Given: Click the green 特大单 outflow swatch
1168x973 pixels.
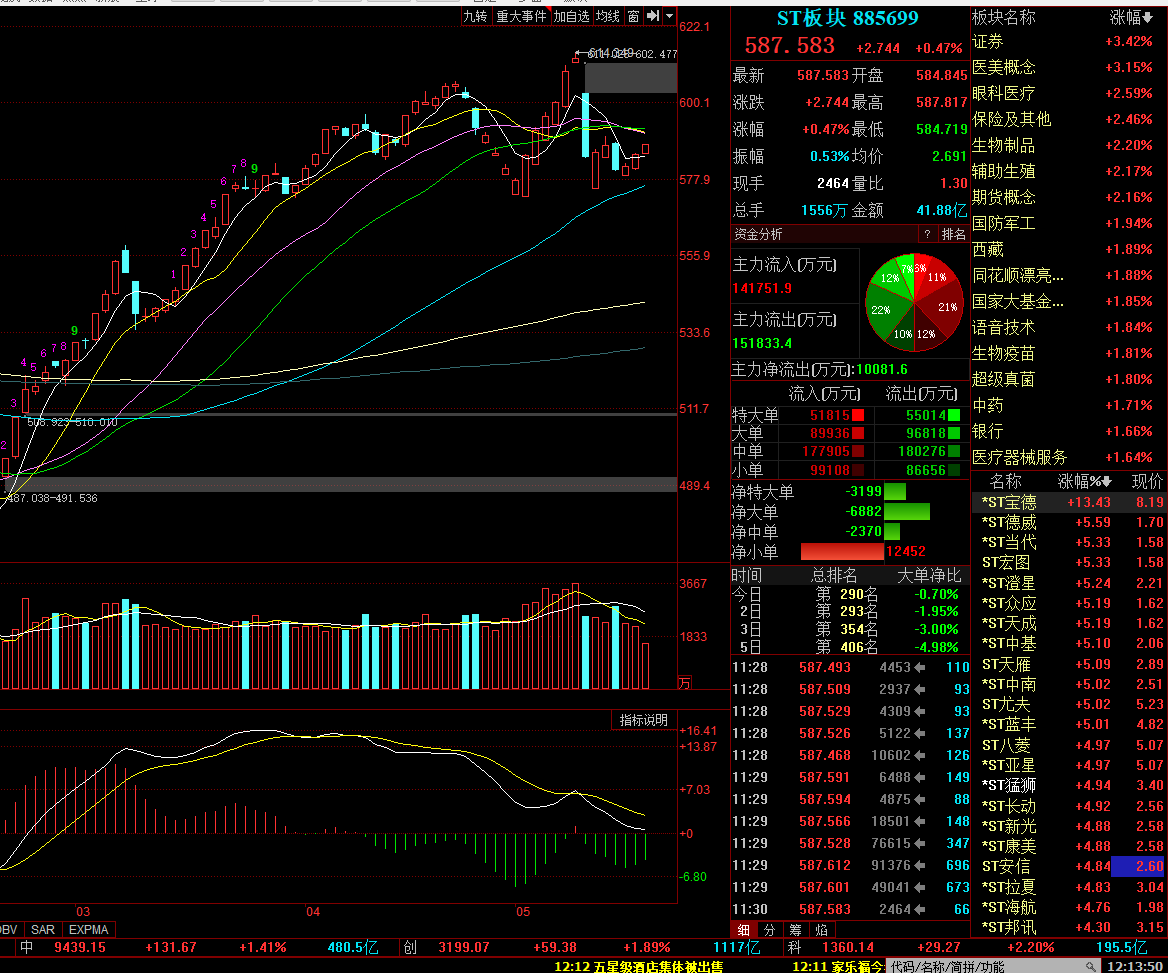Looking at the screenshot, I should (x=953, y=416).
